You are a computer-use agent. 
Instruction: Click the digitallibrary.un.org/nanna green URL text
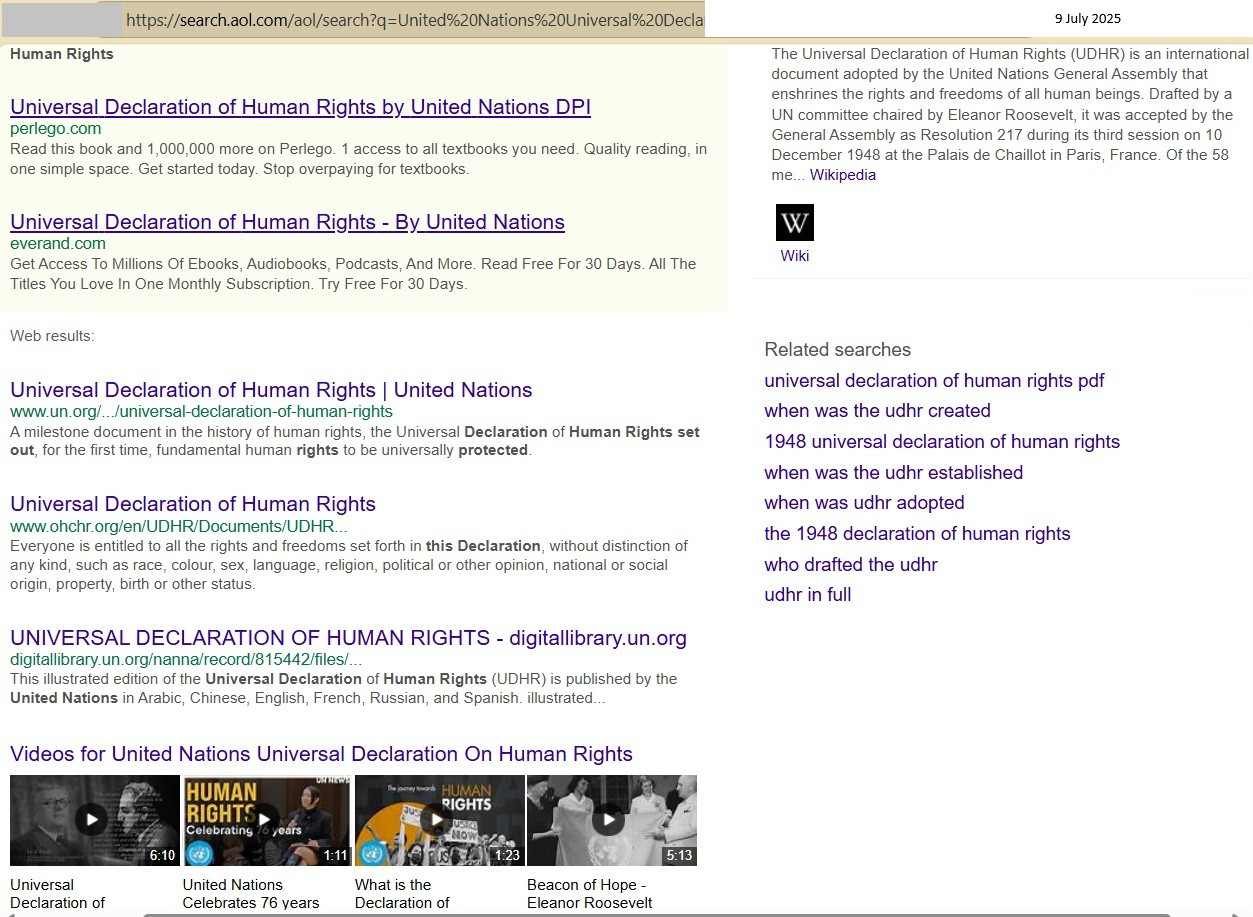[186, 660]
